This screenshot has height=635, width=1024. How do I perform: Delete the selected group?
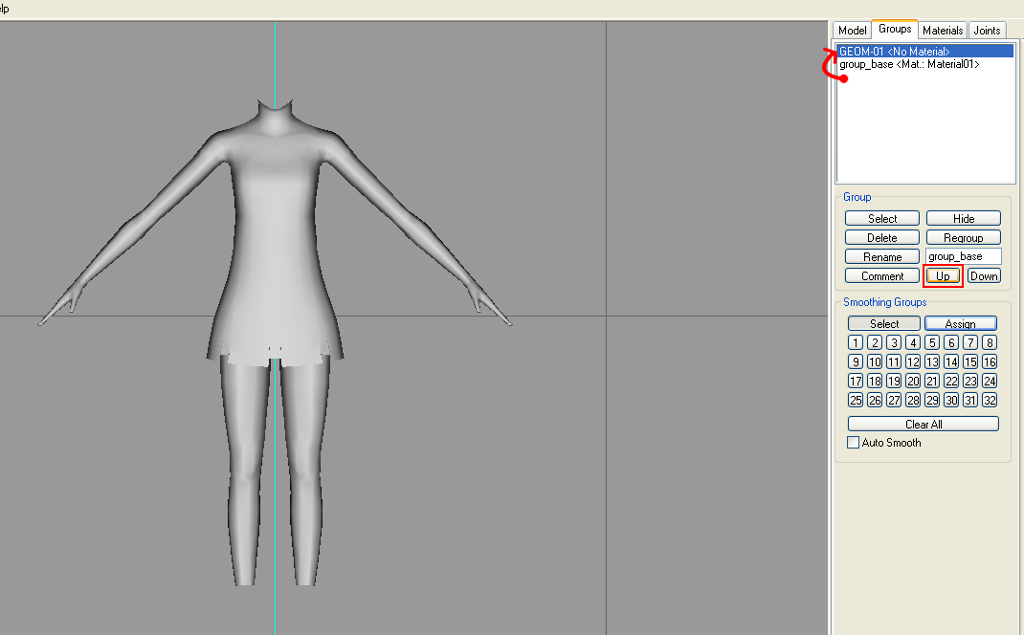tap(882, 237)
